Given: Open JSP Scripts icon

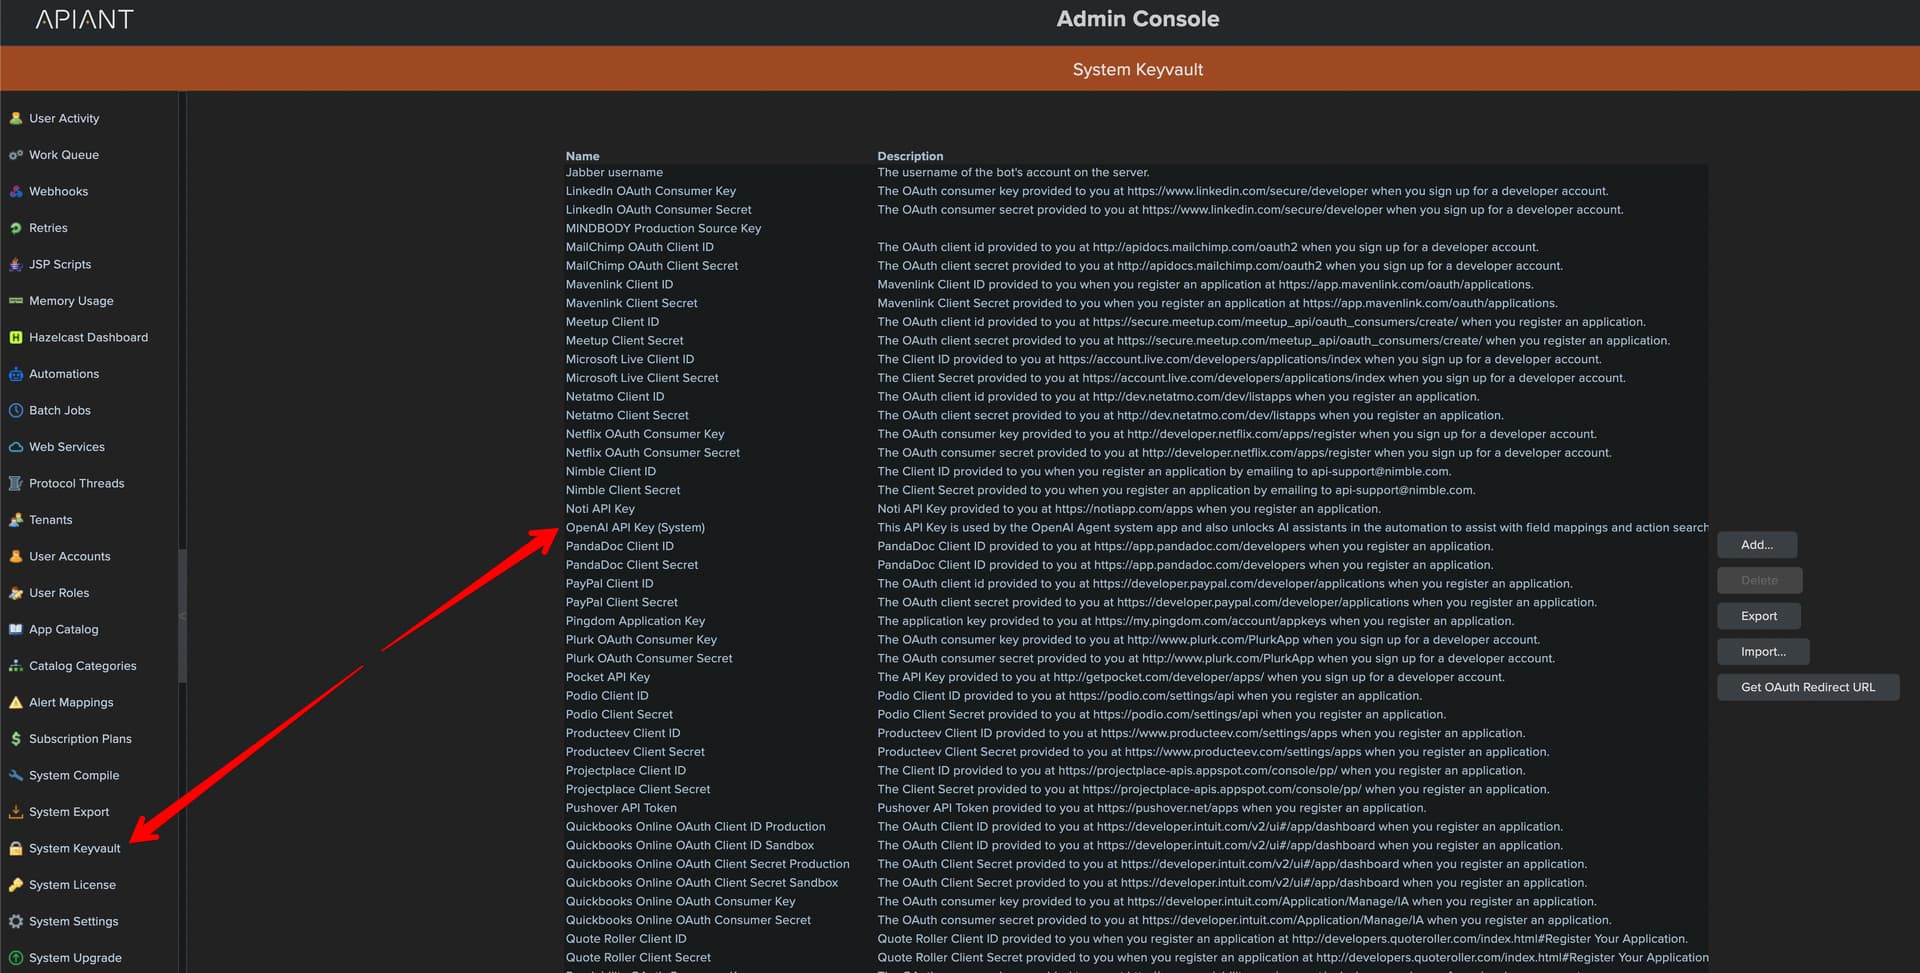Looking at the screenshot, I should (x=16, y=264).
